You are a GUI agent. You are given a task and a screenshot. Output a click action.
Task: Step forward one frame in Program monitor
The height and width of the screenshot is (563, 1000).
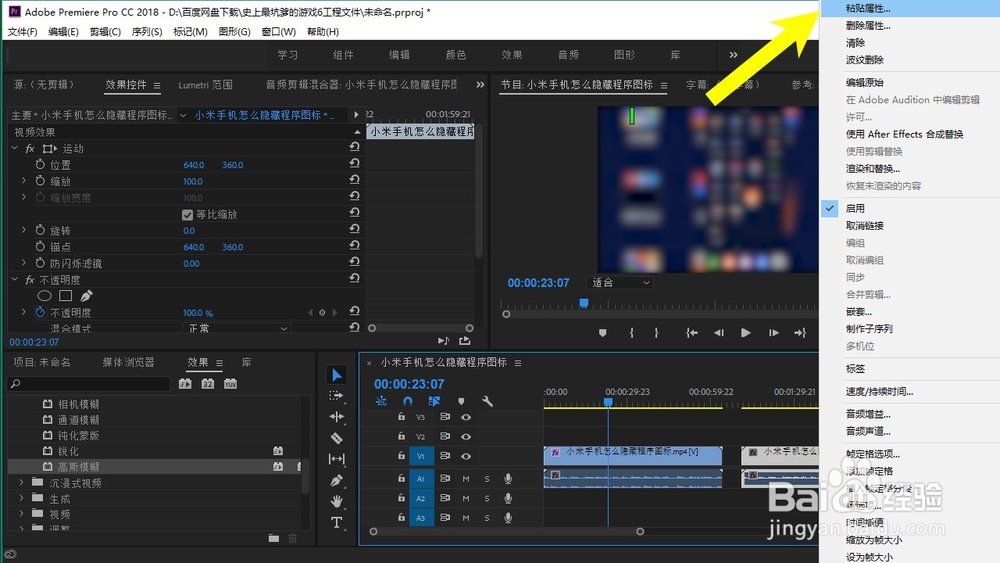pos(773,333)
